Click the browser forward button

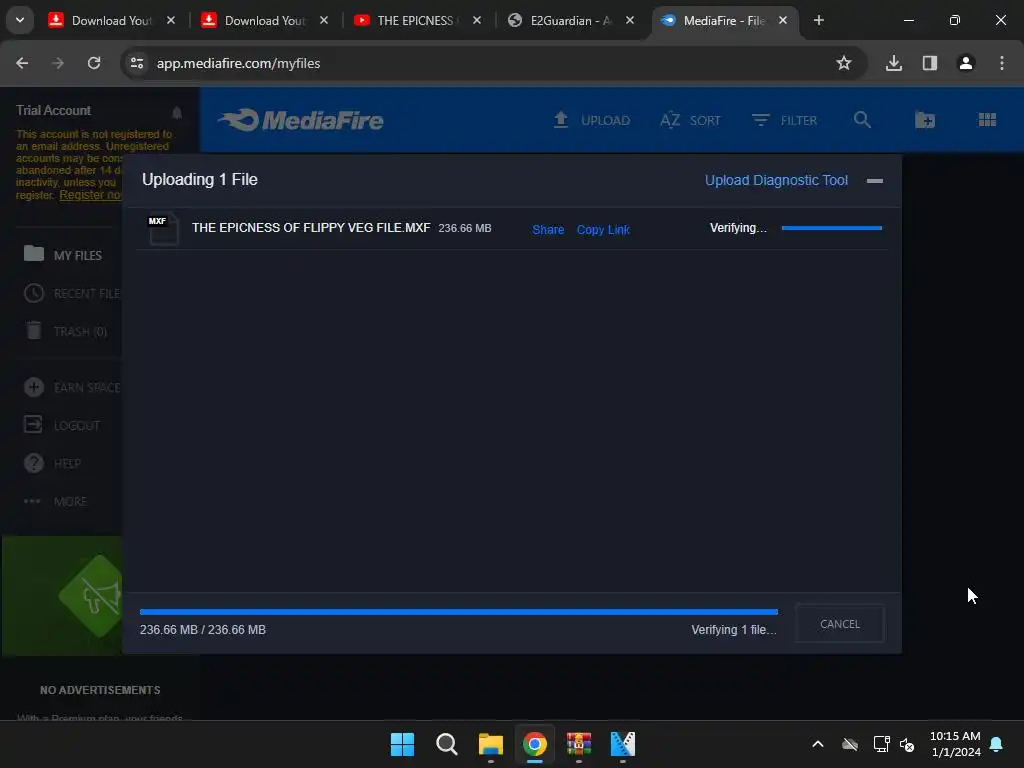[x=58, y=63]
